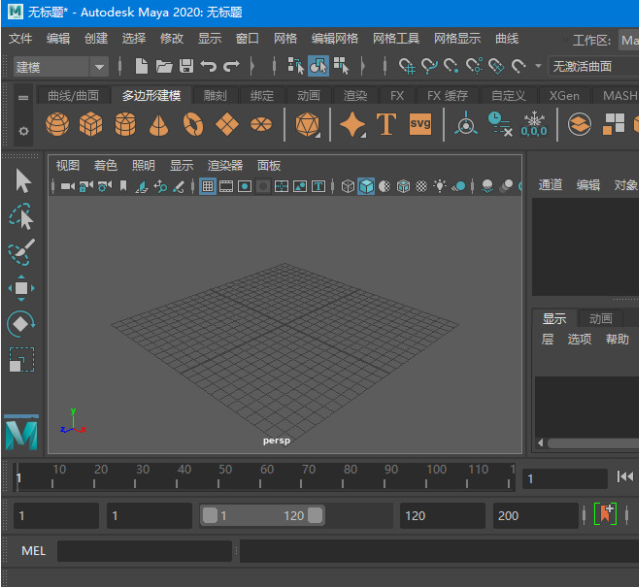Toggle smooth shade all display

(x=366, y=187)
